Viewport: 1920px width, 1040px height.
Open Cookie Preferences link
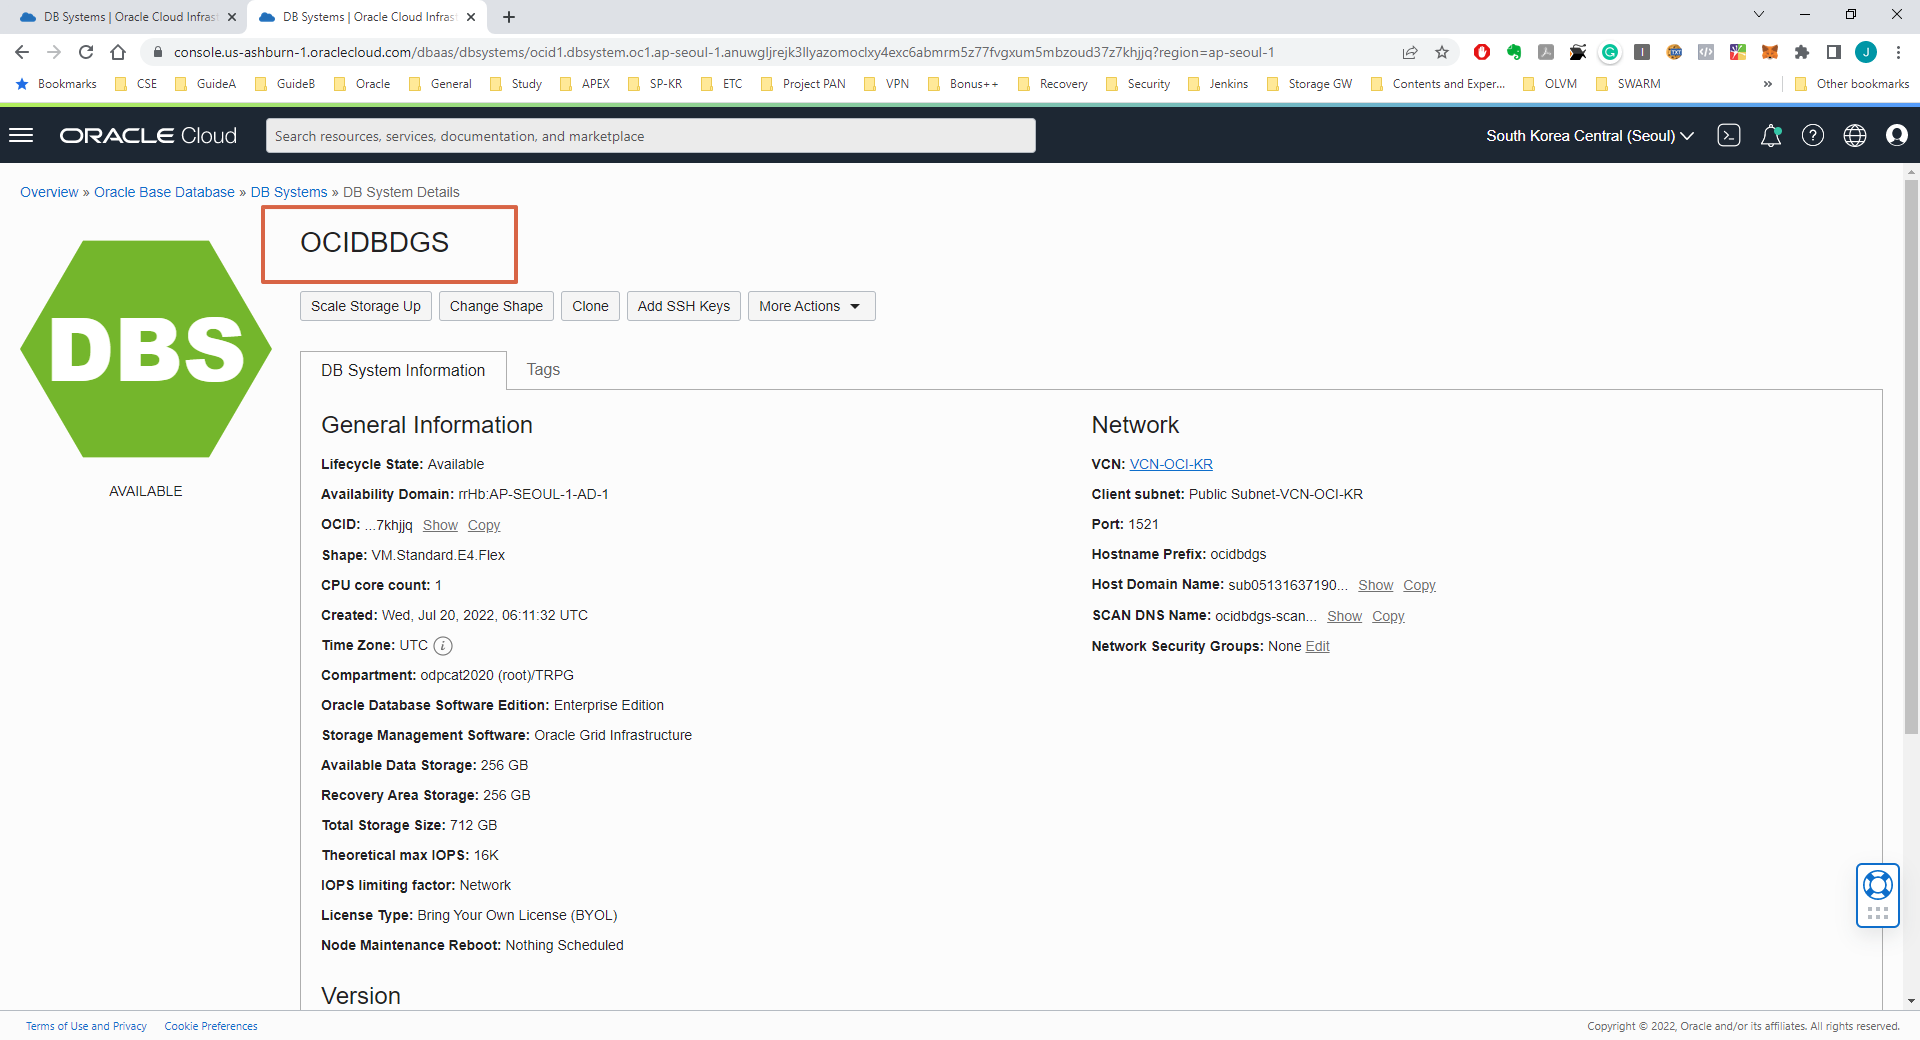[x=211, y=1026]
